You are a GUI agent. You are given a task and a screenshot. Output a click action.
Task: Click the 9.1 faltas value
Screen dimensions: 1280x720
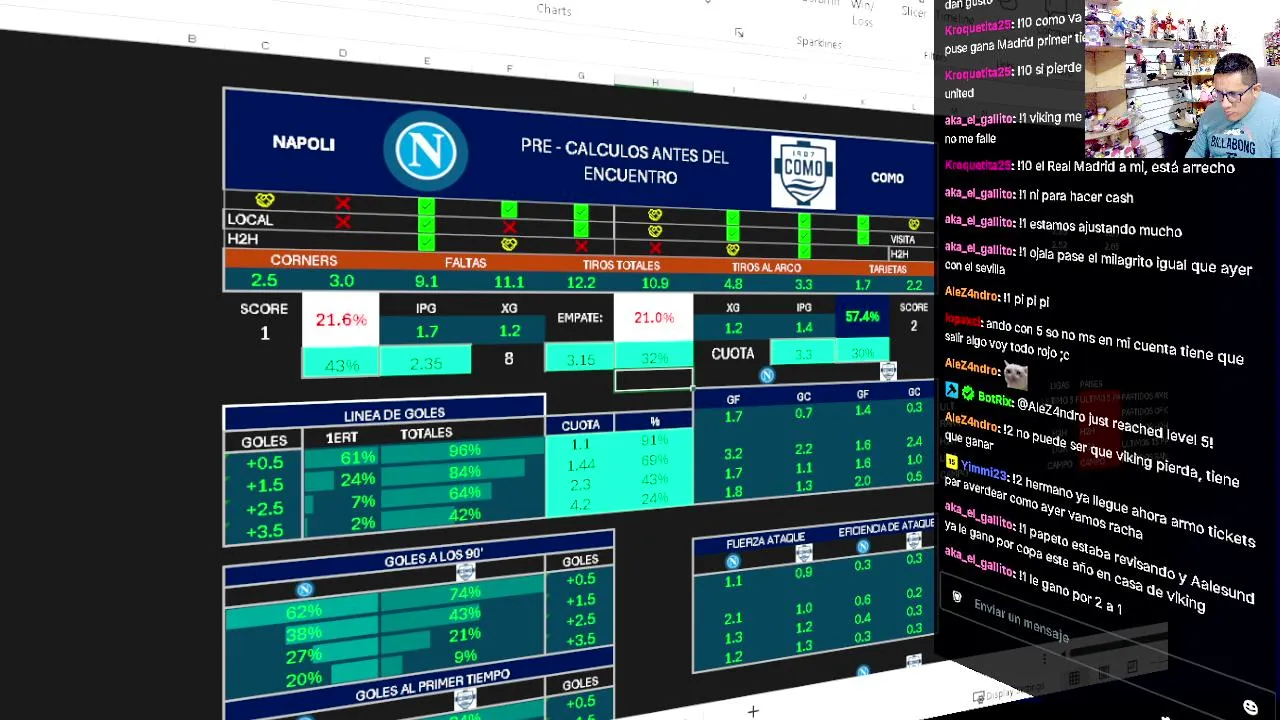coord(426,282)
